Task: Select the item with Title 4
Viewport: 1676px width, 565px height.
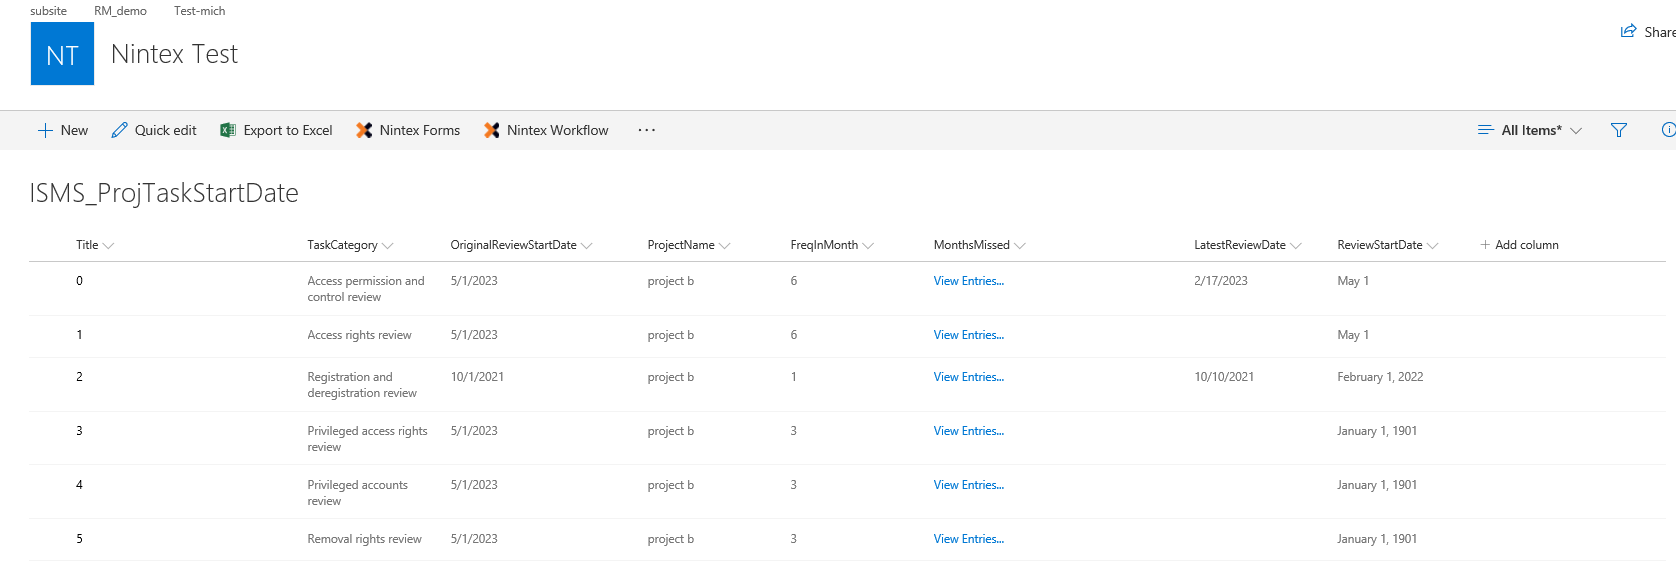Action: (79, 485)
